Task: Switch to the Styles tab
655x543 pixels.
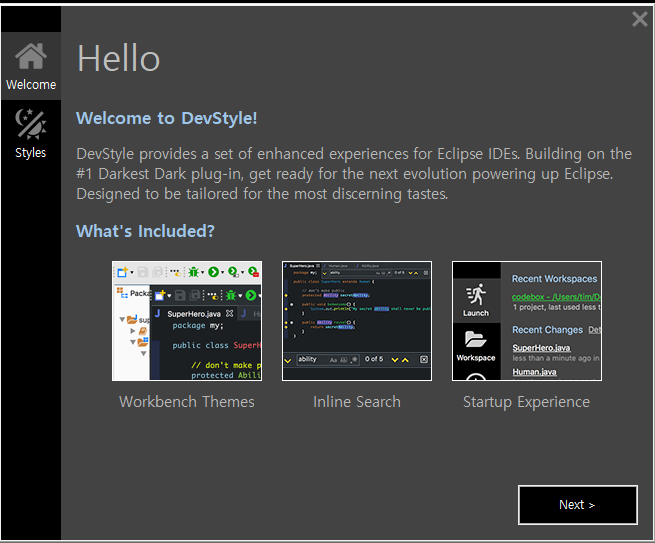Action: click(31, 134)
